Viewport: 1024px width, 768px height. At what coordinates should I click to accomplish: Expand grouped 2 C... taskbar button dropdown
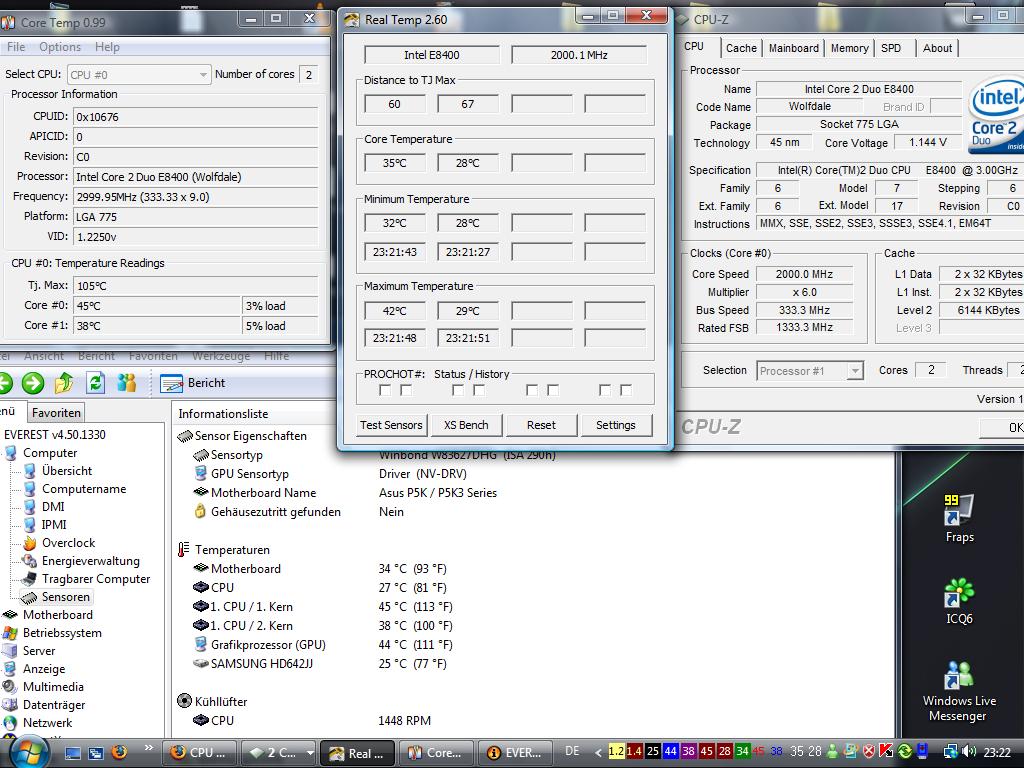(310, 753)
